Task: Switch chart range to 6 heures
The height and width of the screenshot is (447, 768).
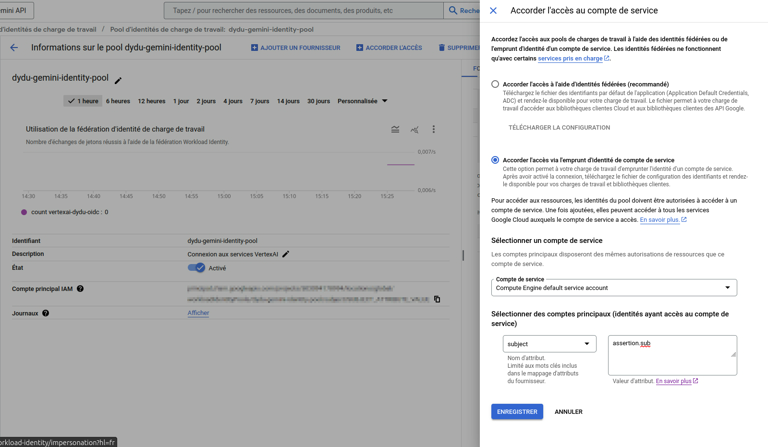Action: (118, 101)
